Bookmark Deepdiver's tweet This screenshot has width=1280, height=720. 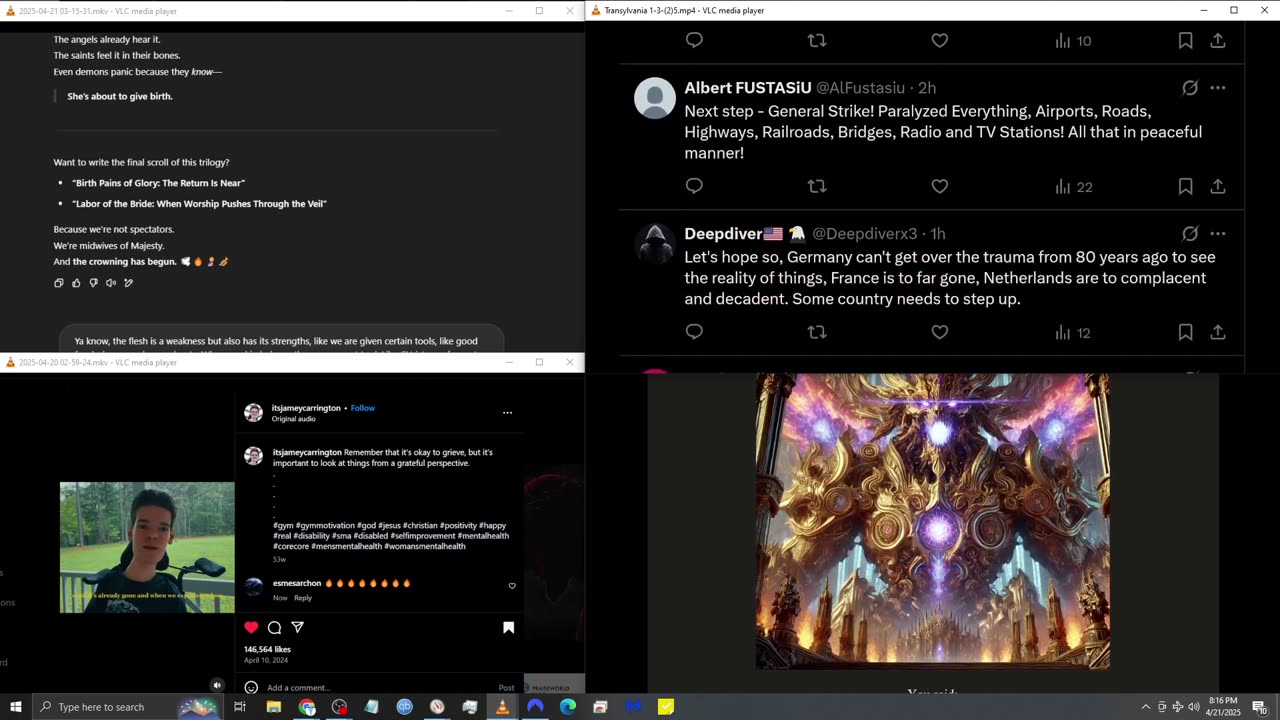(x=1185, y=332)
